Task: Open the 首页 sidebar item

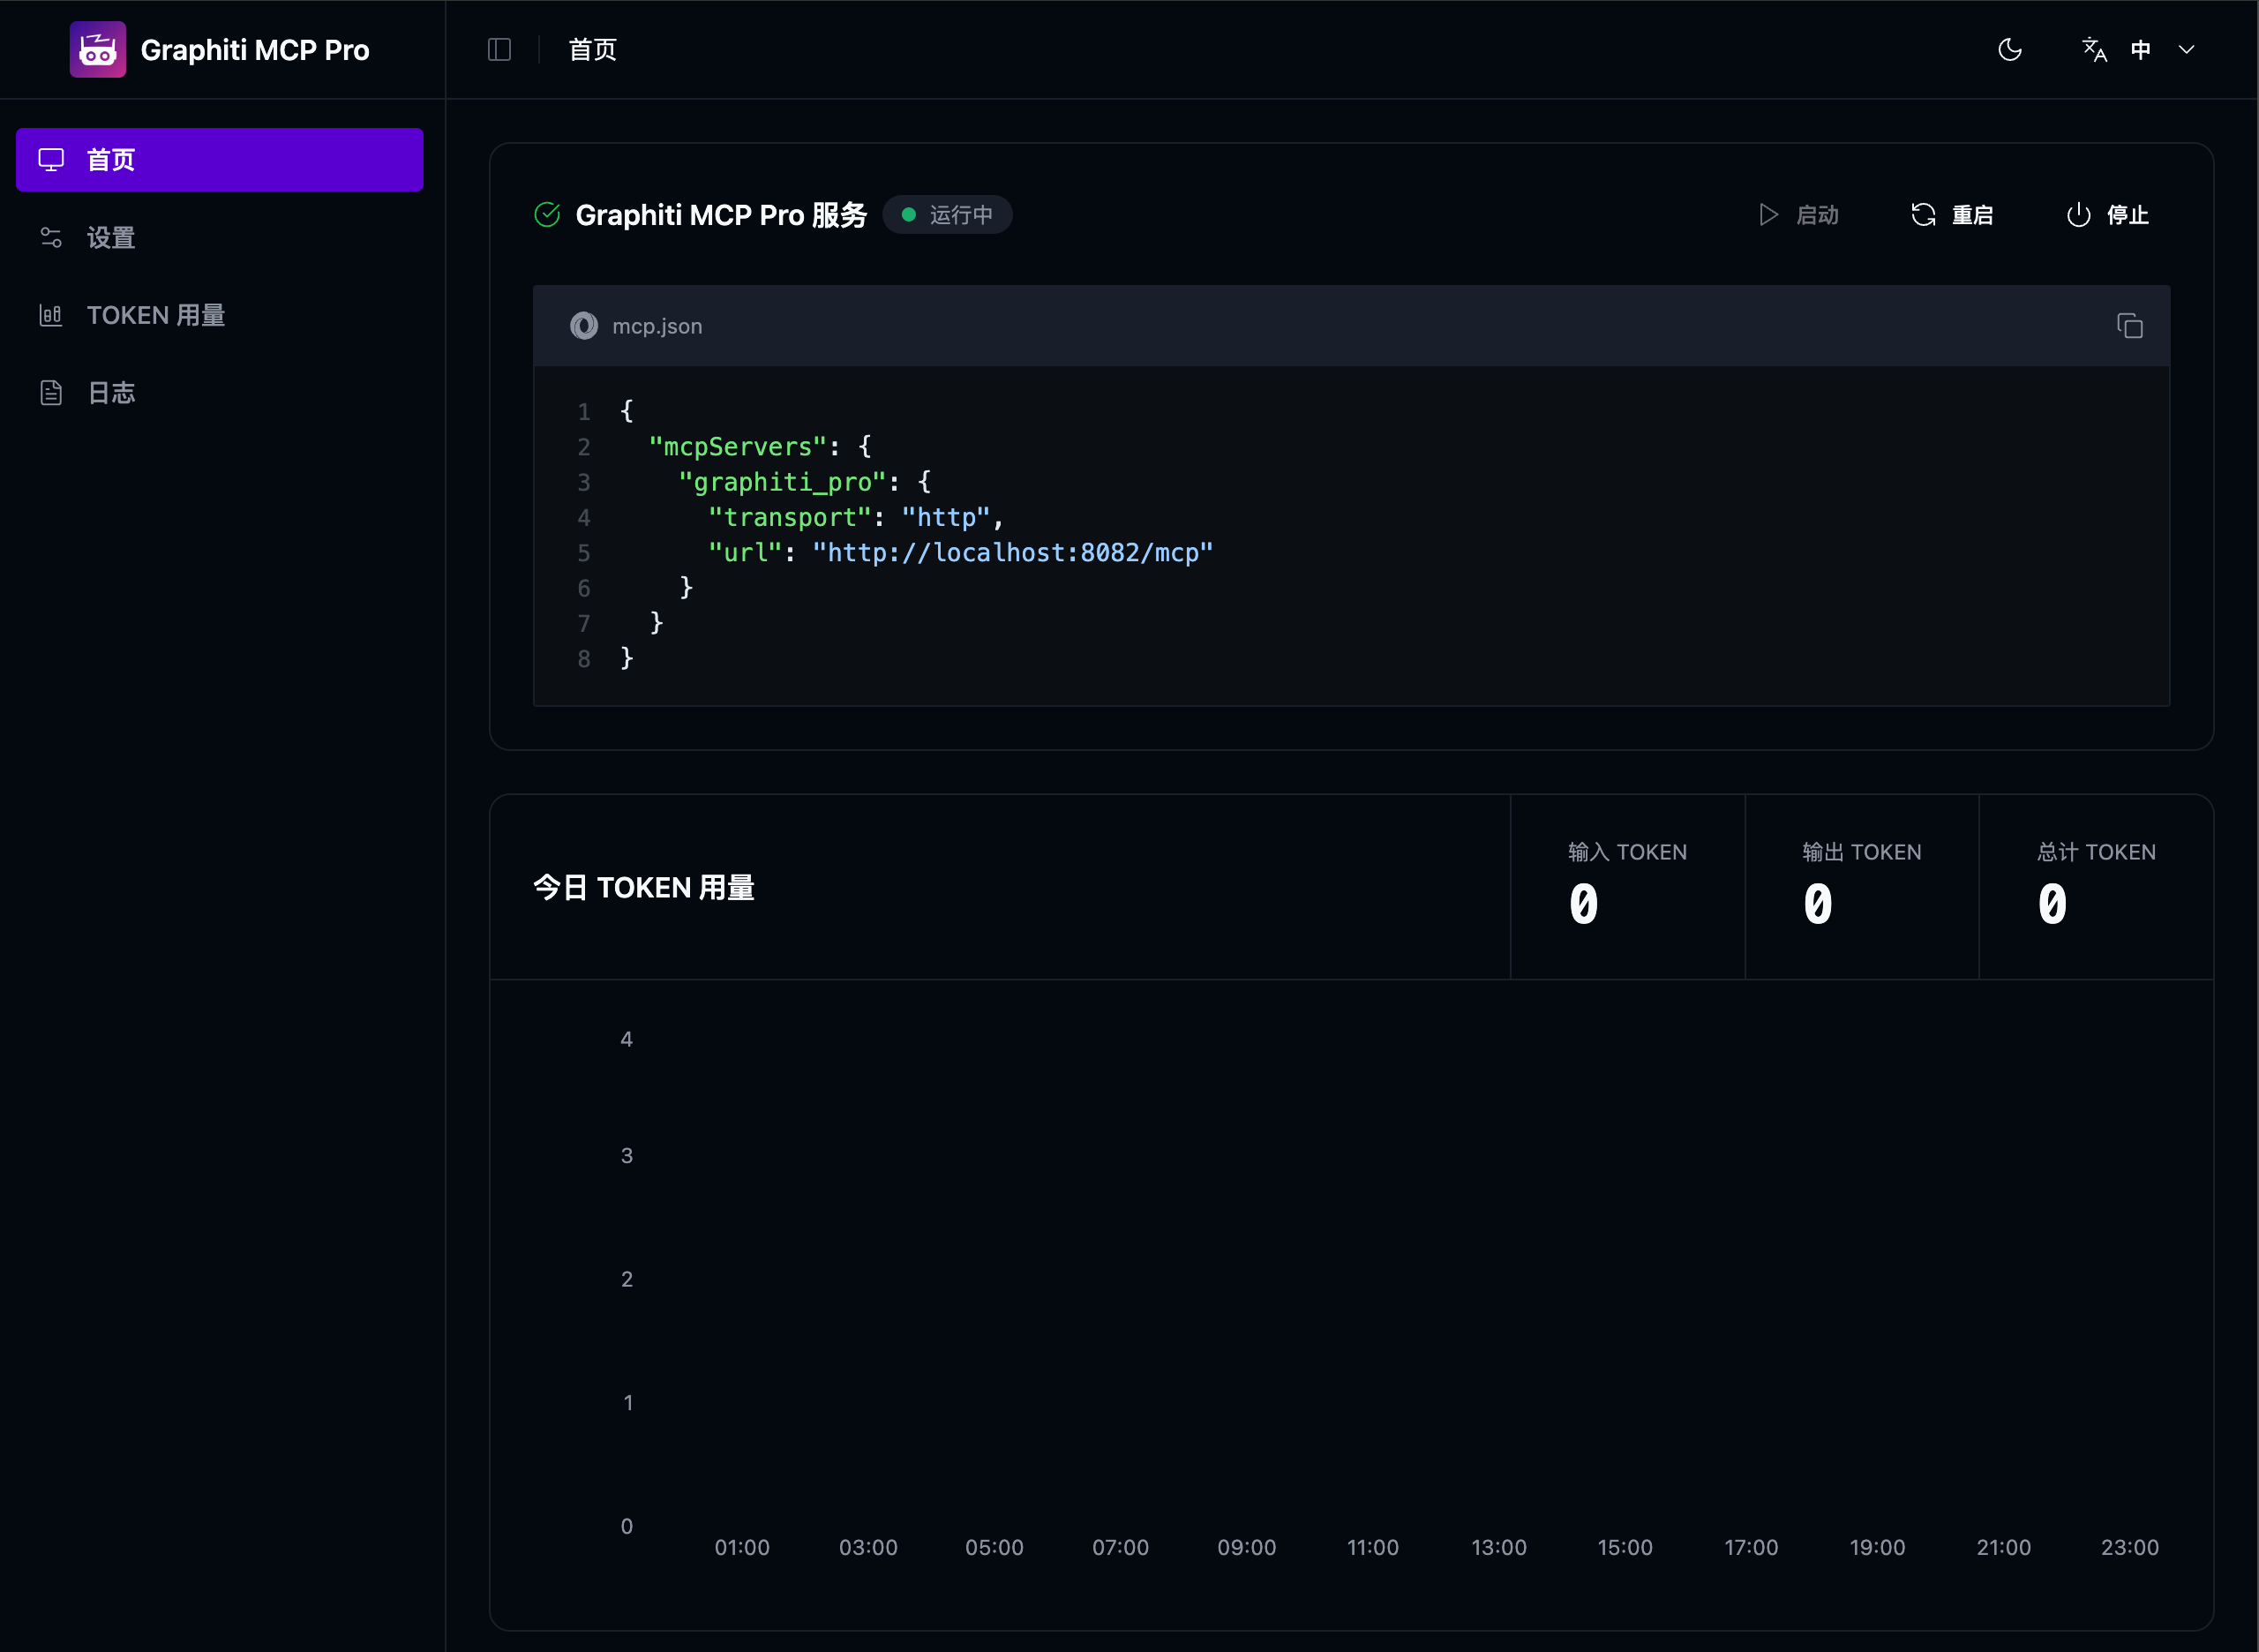Action: pos(220,160)
